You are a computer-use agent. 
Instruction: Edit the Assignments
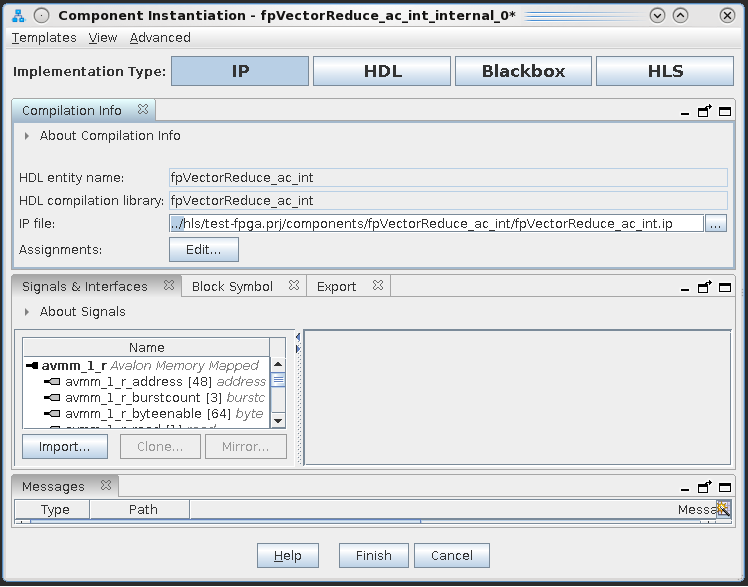coord(204,249)
